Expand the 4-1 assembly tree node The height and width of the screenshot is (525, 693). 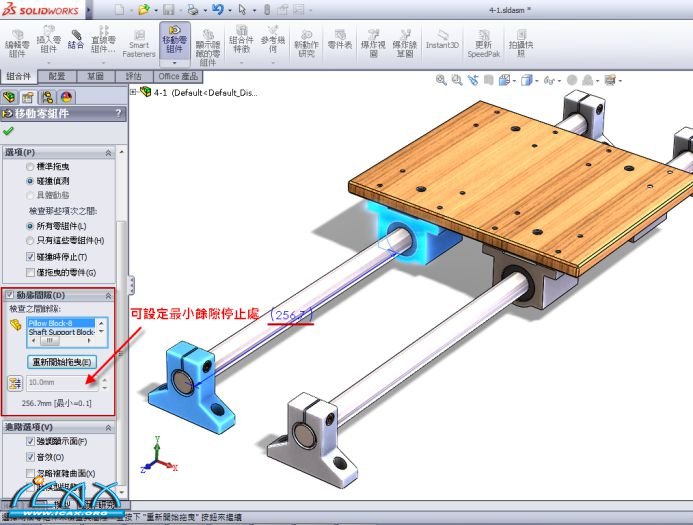coord(133,92)
